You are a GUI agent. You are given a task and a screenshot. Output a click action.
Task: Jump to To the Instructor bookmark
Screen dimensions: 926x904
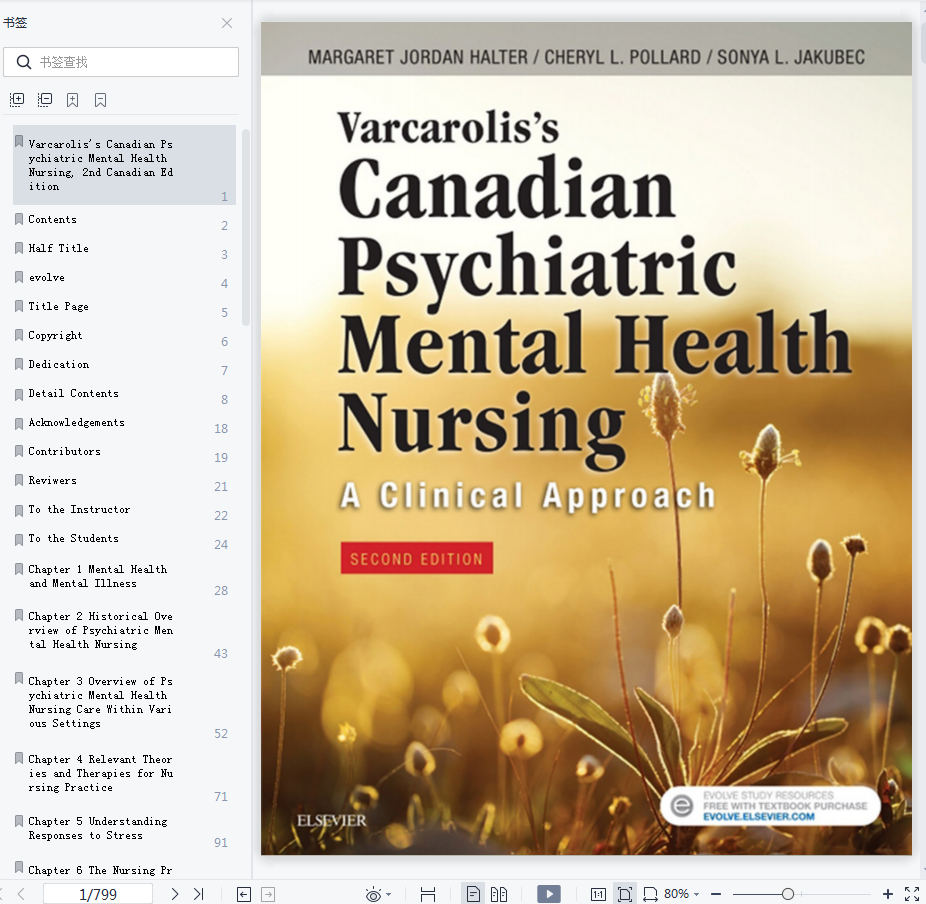coord(79,509)
